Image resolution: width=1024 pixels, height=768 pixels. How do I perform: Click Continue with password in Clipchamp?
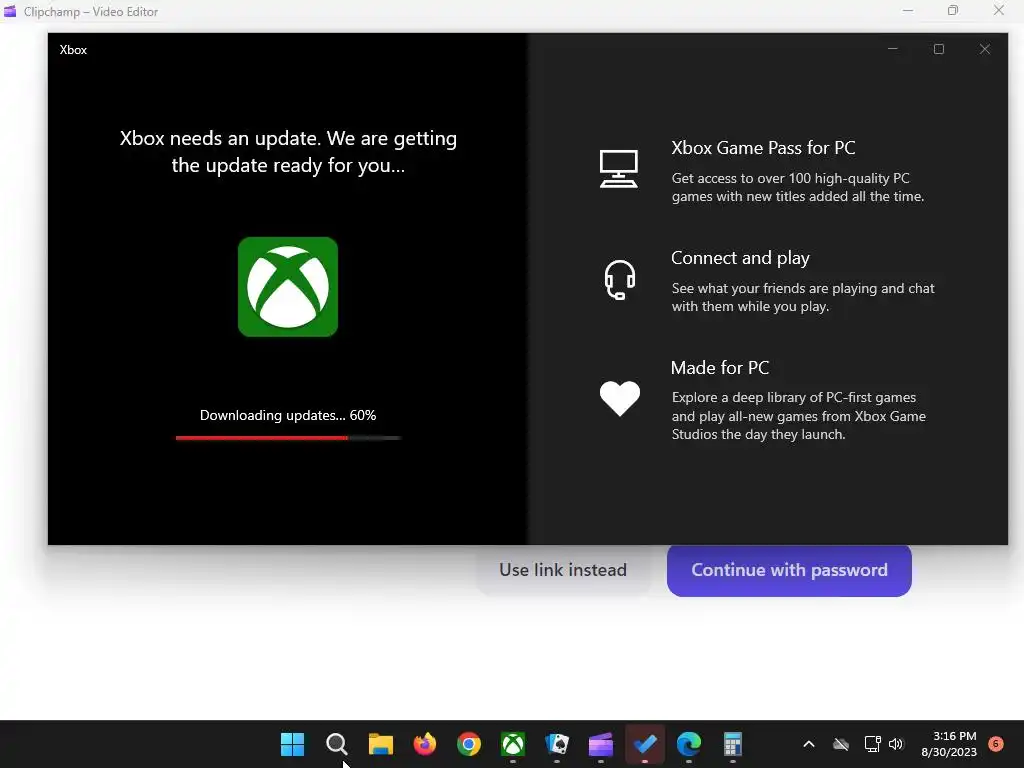point(789,569)
